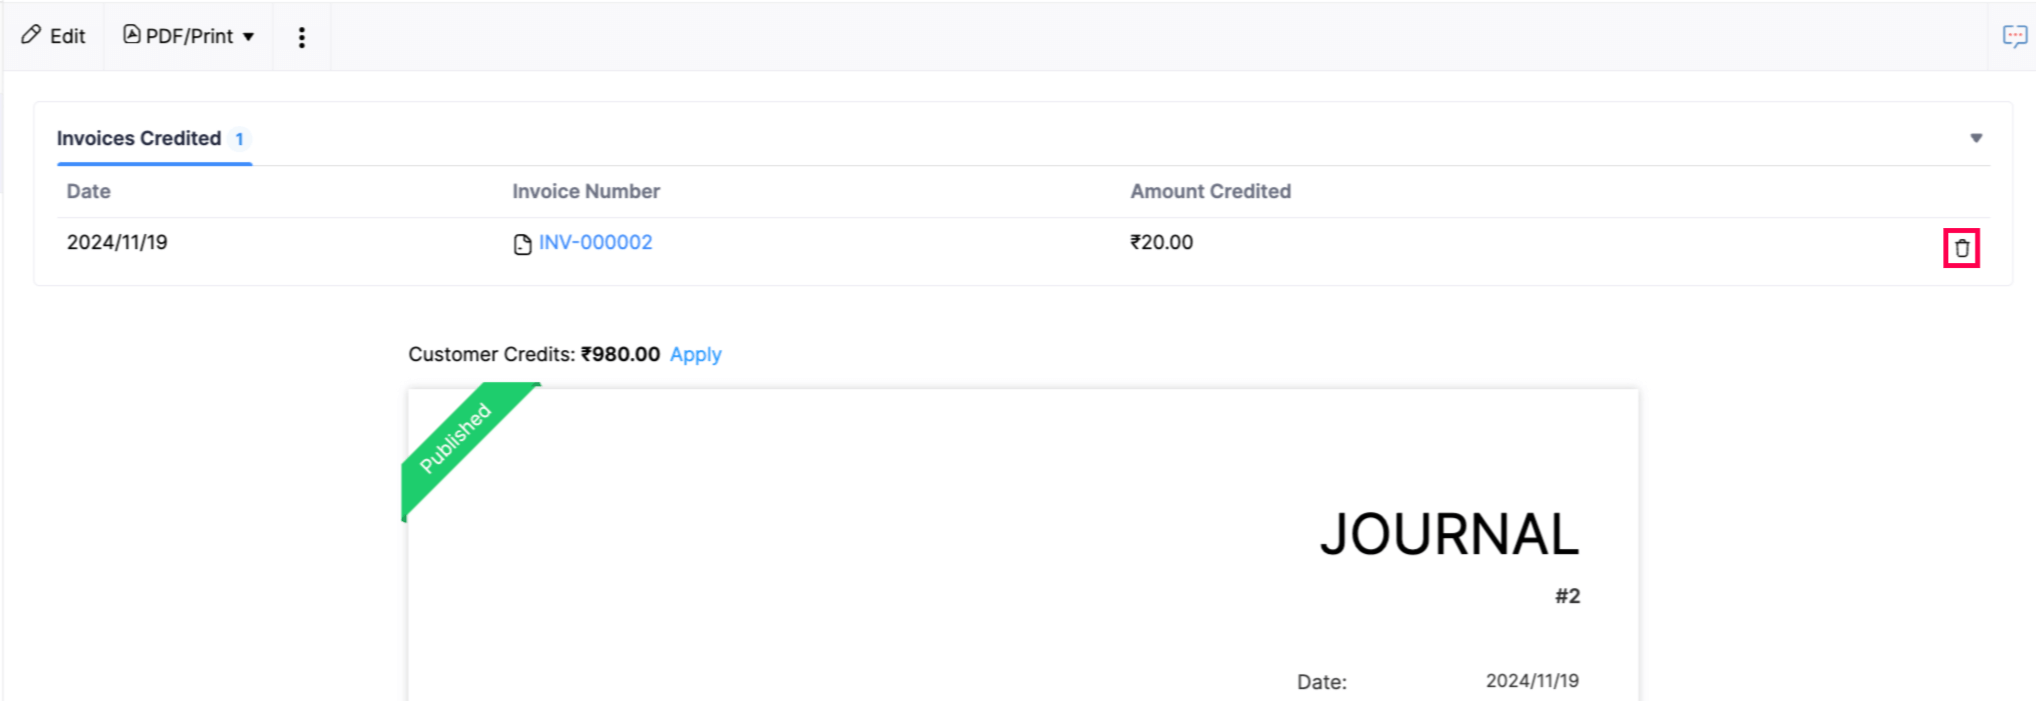2036x701 pixels.
Task: Select the Invoices Credited tab
Action: pos(139,138)
